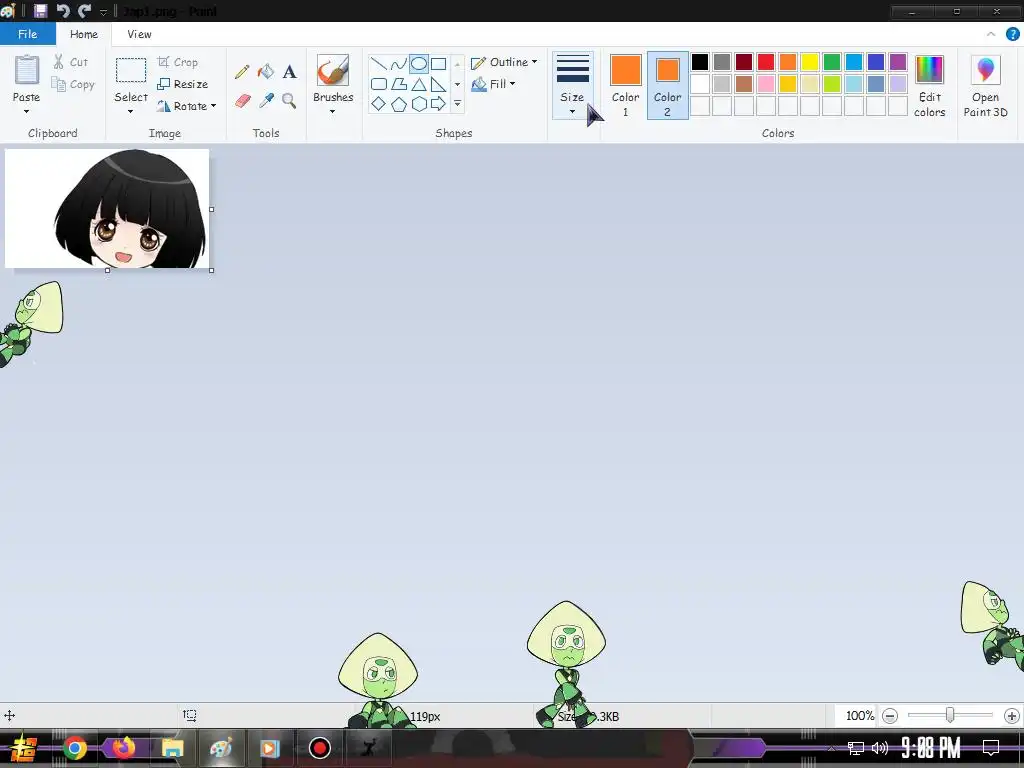Click the Paste clipboard icon
Screen dimensions: 1024x768
tap(27, 70)
